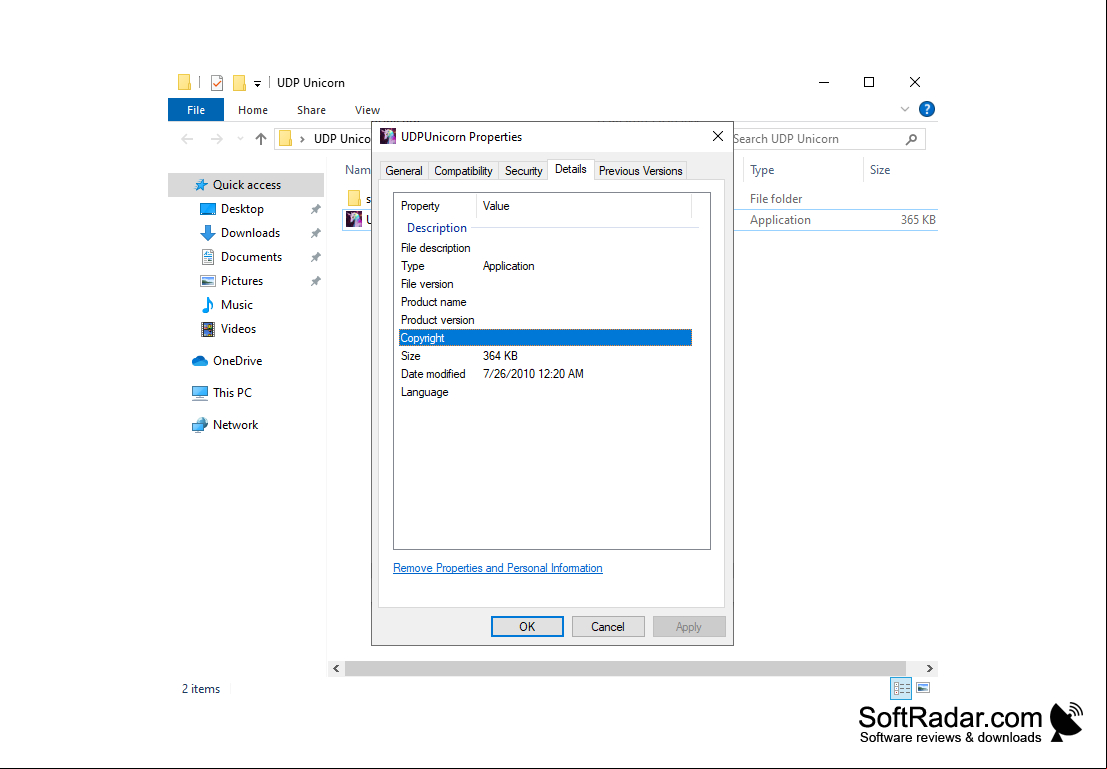The height and width of the screenshot is (769, 1107).
Task: Open the Share ribbon tab
Action: click(x=311, y=109)
